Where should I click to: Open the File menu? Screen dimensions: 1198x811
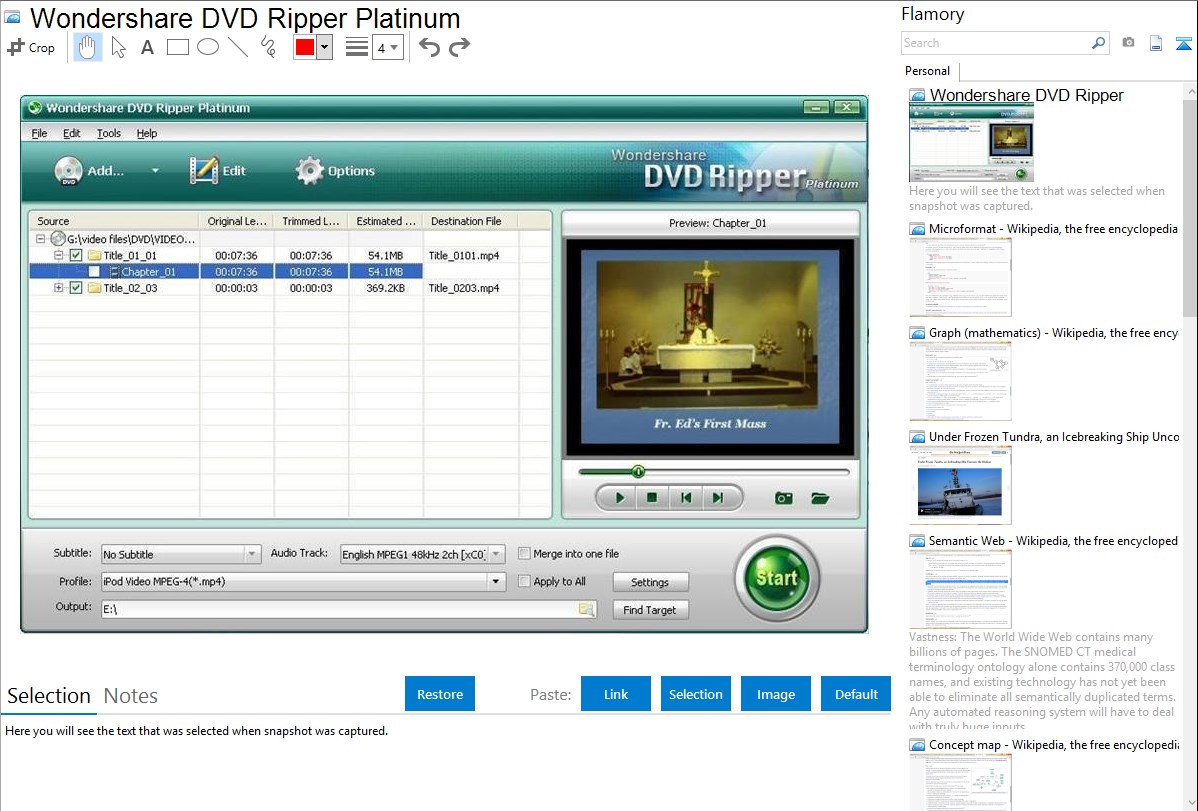(x=39, y=133)
